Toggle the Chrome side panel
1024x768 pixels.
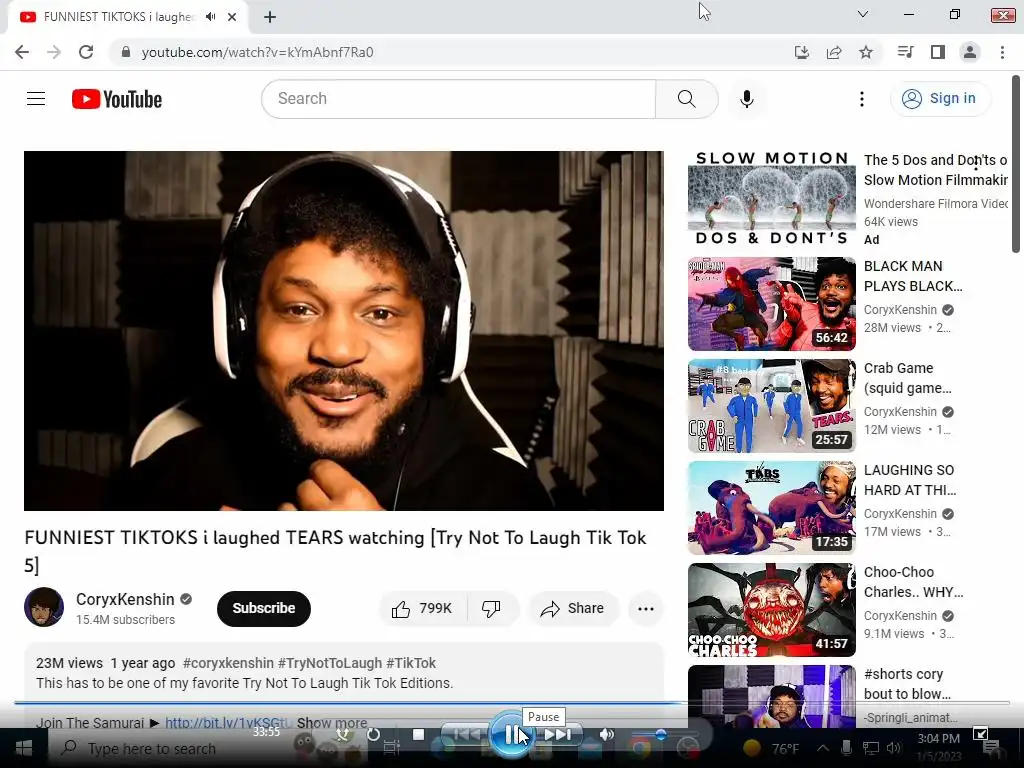938,52
